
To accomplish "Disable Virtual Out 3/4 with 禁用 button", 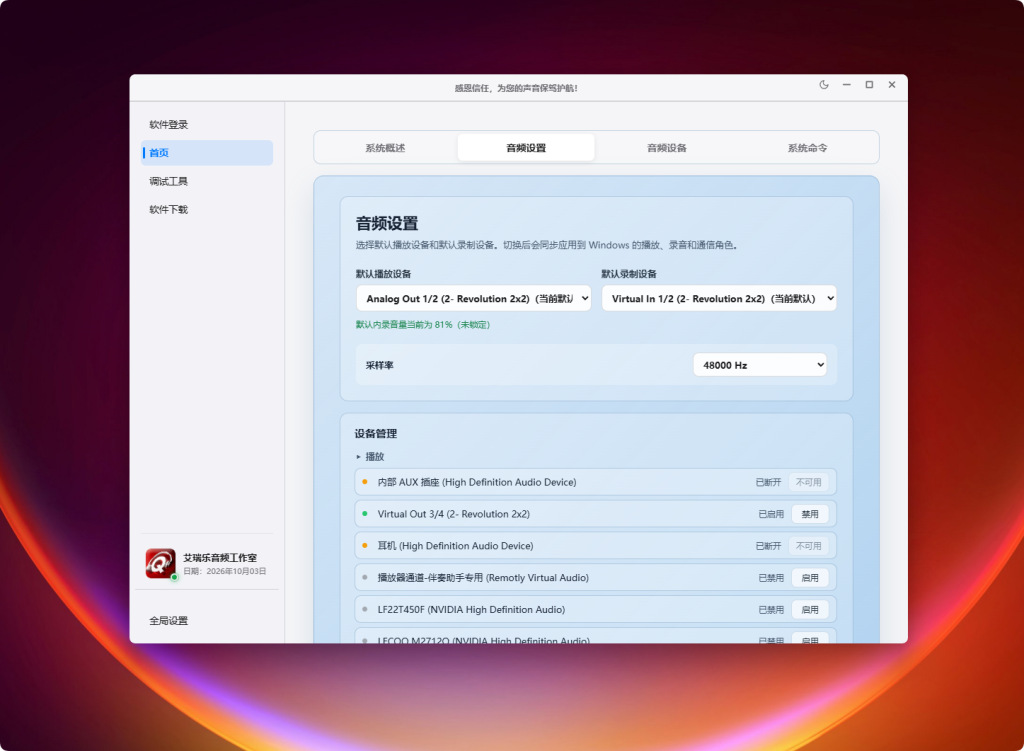I will click(810, 514).
